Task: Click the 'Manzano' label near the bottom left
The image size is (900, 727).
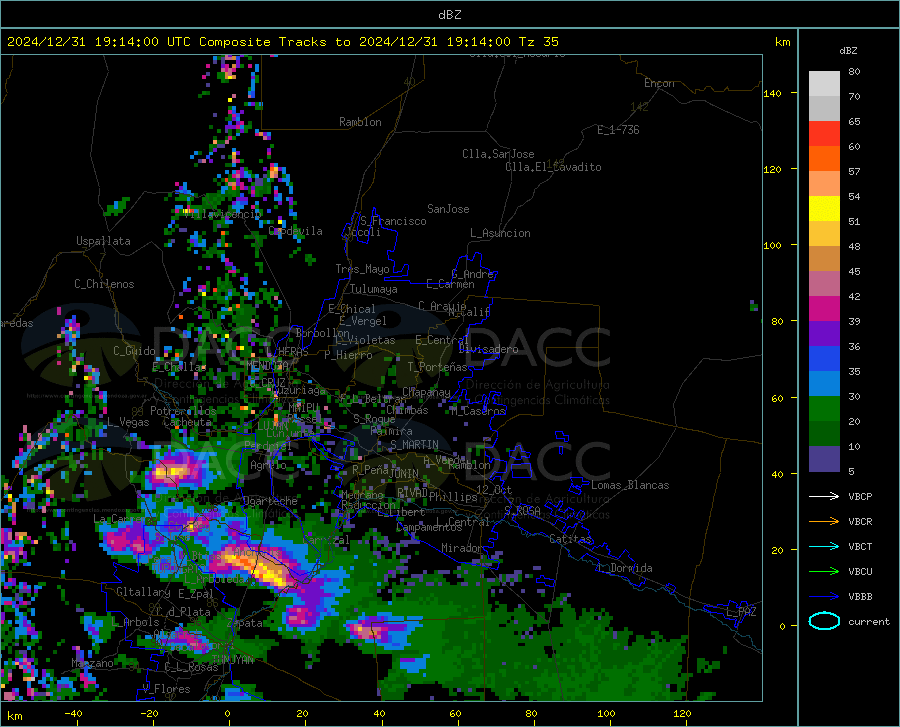Action: coord(92,663)
